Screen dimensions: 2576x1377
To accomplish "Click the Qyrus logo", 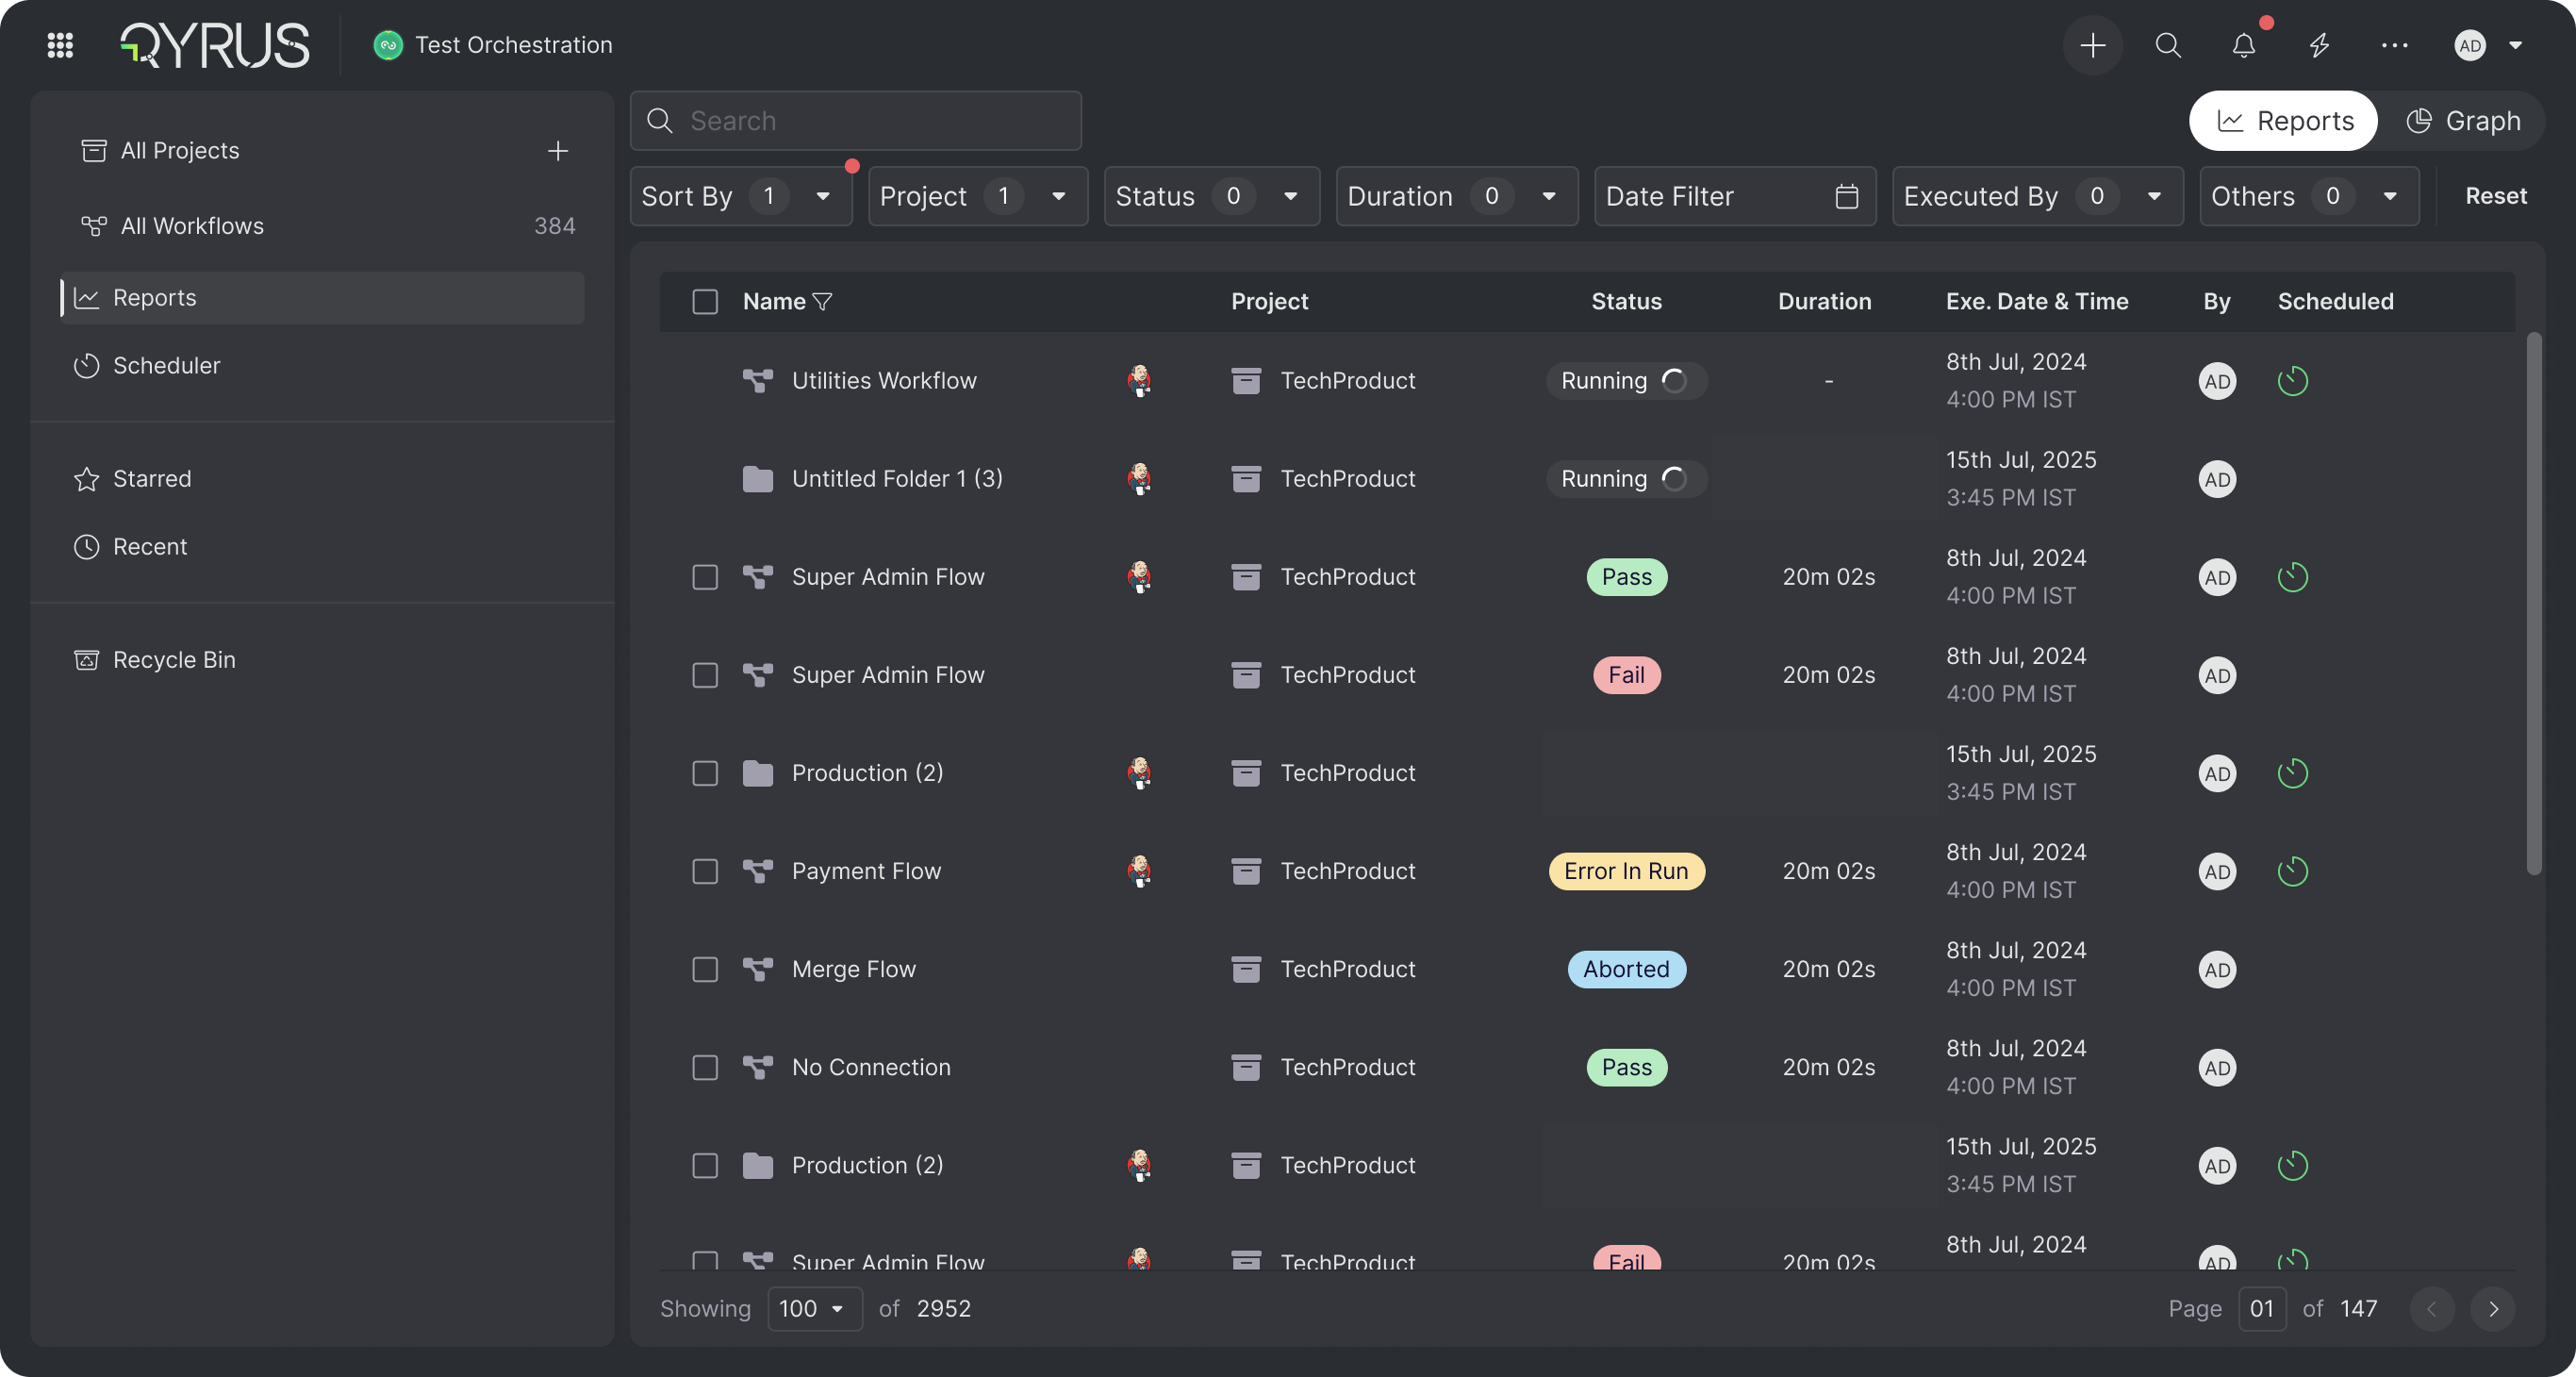I will (x=215, y=45).
